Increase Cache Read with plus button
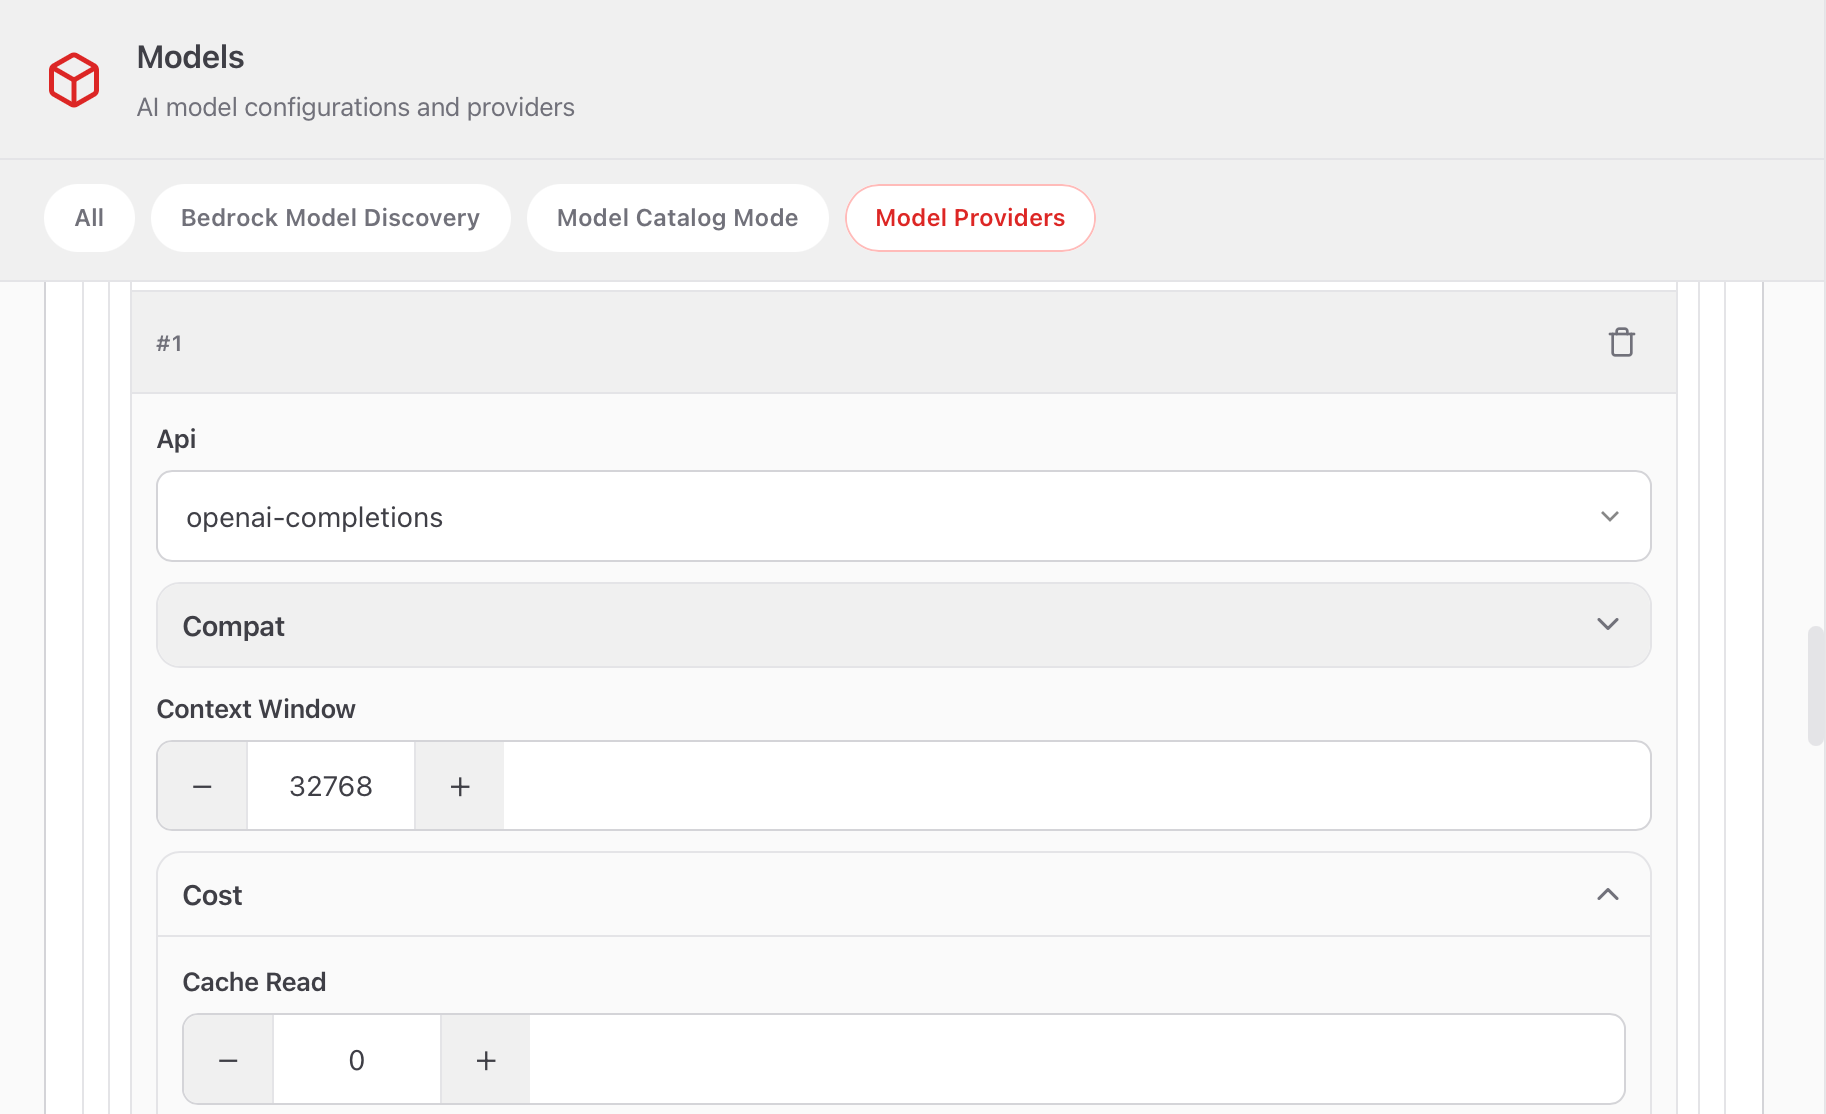This screenshot has height=1114, width=1826. 486,1061
